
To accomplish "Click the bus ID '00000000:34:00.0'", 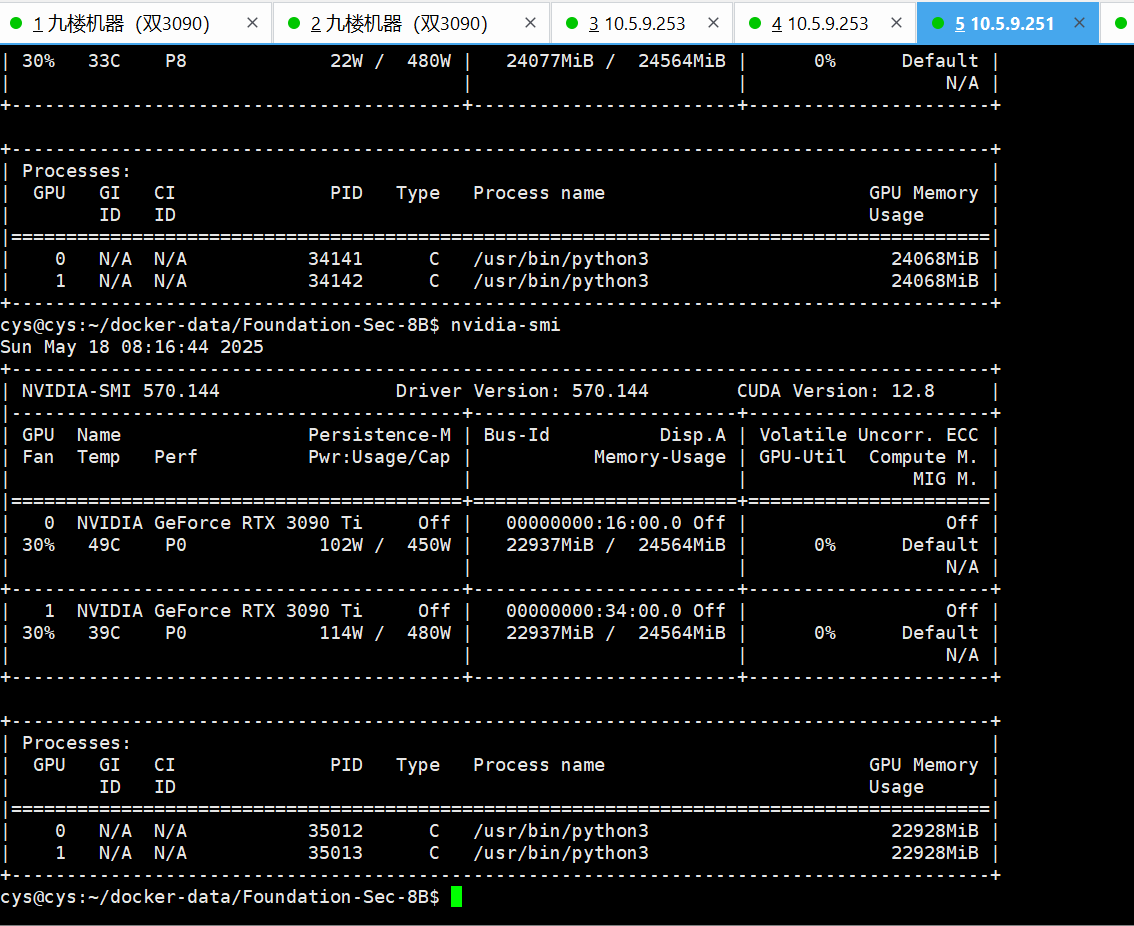I will pos(594,611).
